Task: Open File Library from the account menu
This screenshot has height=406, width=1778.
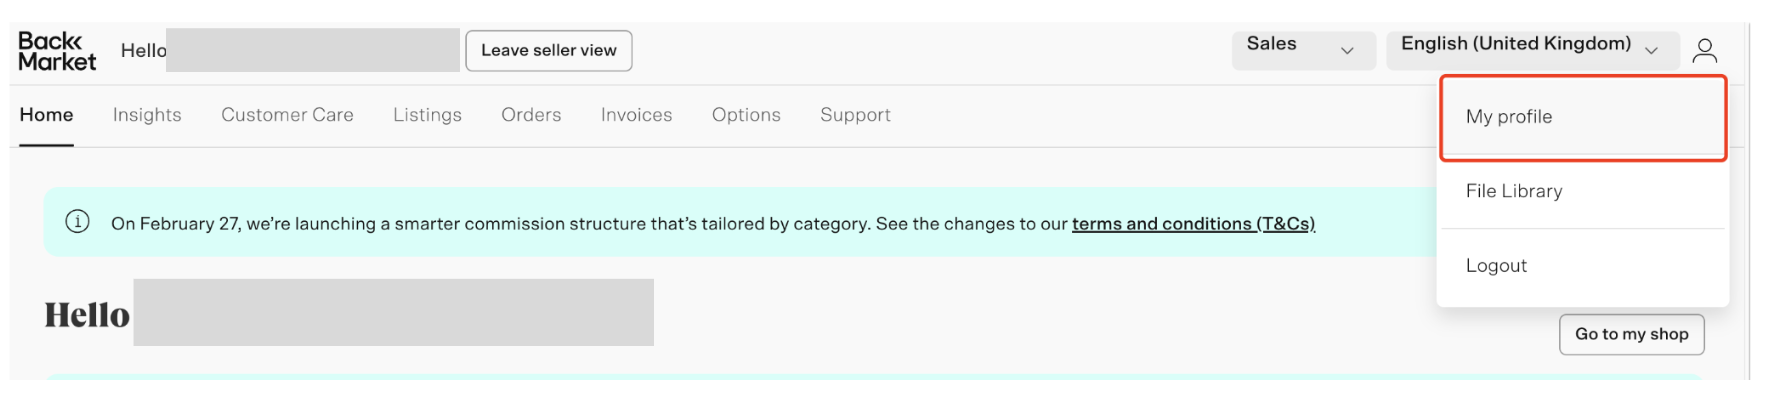Action: click(x=1514, y=191)
